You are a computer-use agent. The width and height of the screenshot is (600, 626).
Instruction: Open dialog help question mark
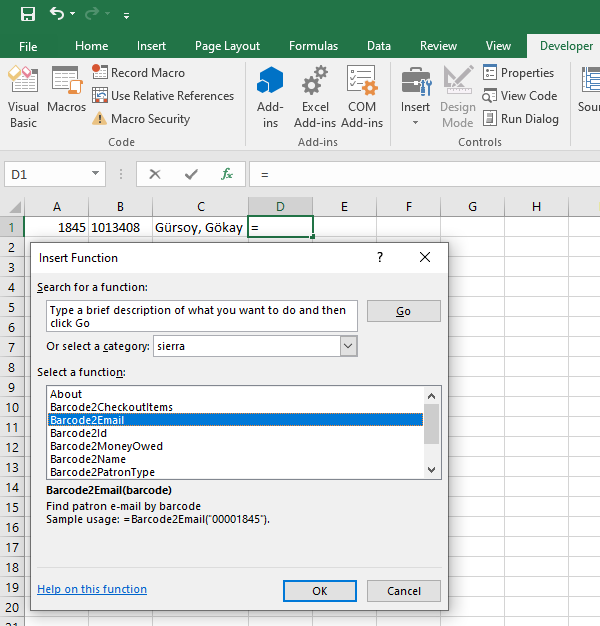[x=380, y=258]
